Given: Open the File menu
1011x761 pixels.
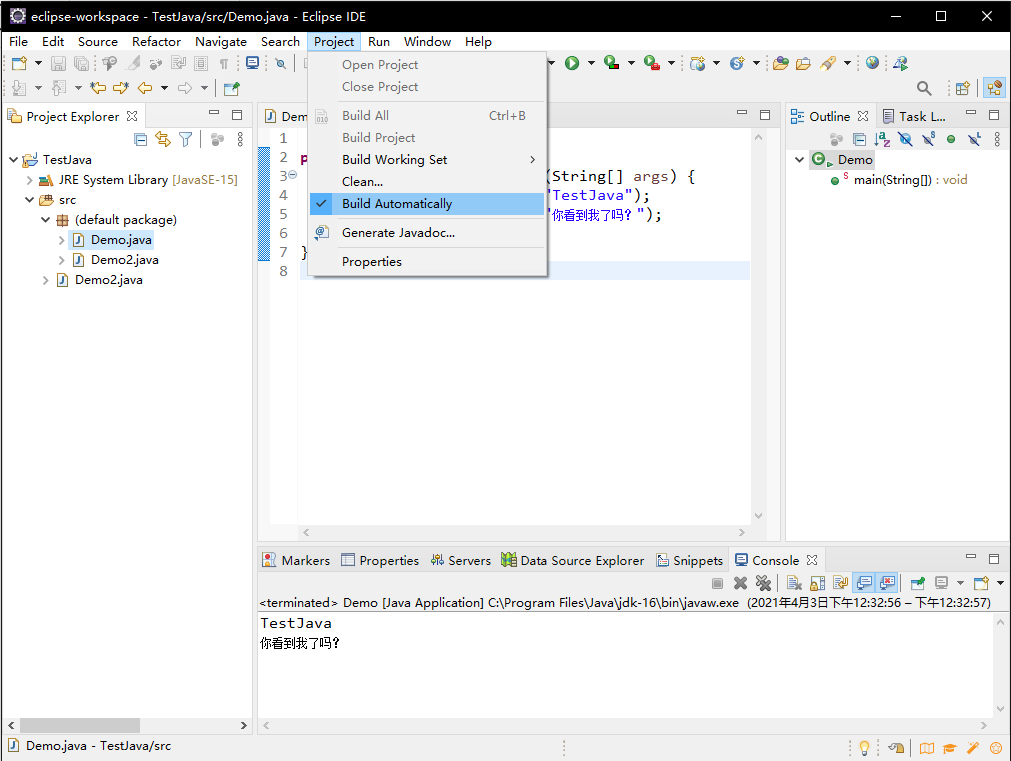Looking at the screenshot, I should (18, 42).
